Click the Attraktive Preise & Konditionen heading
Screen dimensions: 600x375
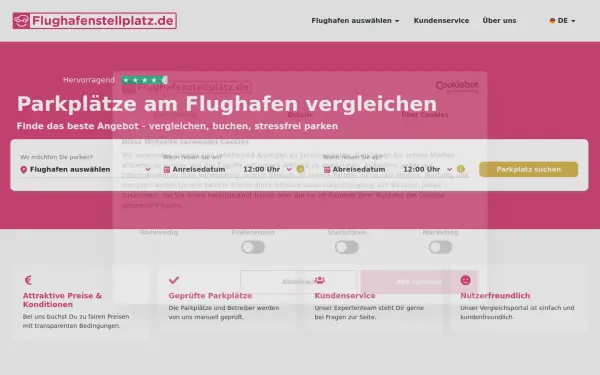point(62,300)
